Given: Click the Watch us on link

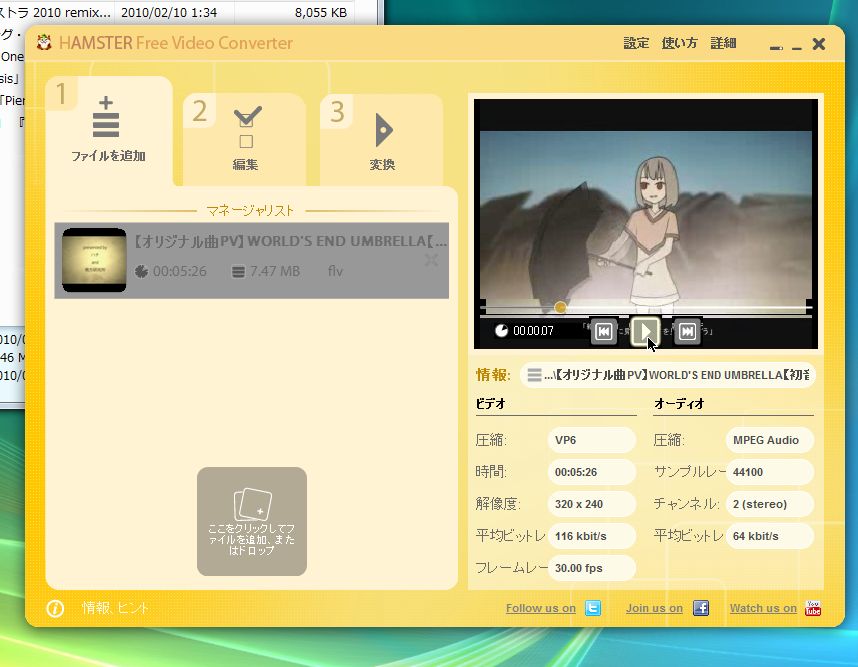Looking at the screenshot, I should [x=763, y=608].
